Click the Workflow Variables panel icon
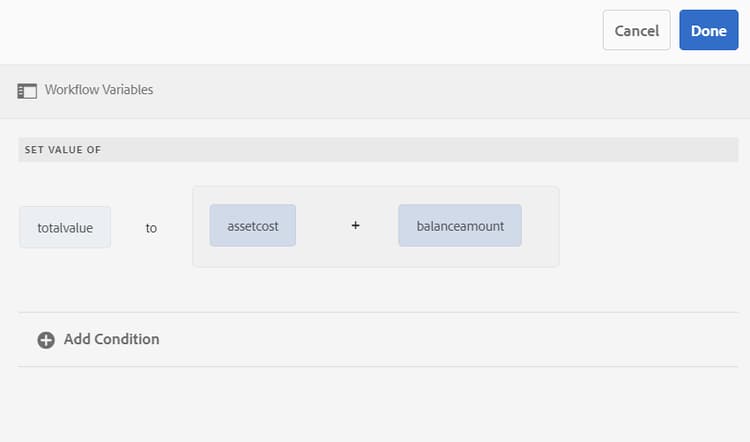 click(27, 90)
